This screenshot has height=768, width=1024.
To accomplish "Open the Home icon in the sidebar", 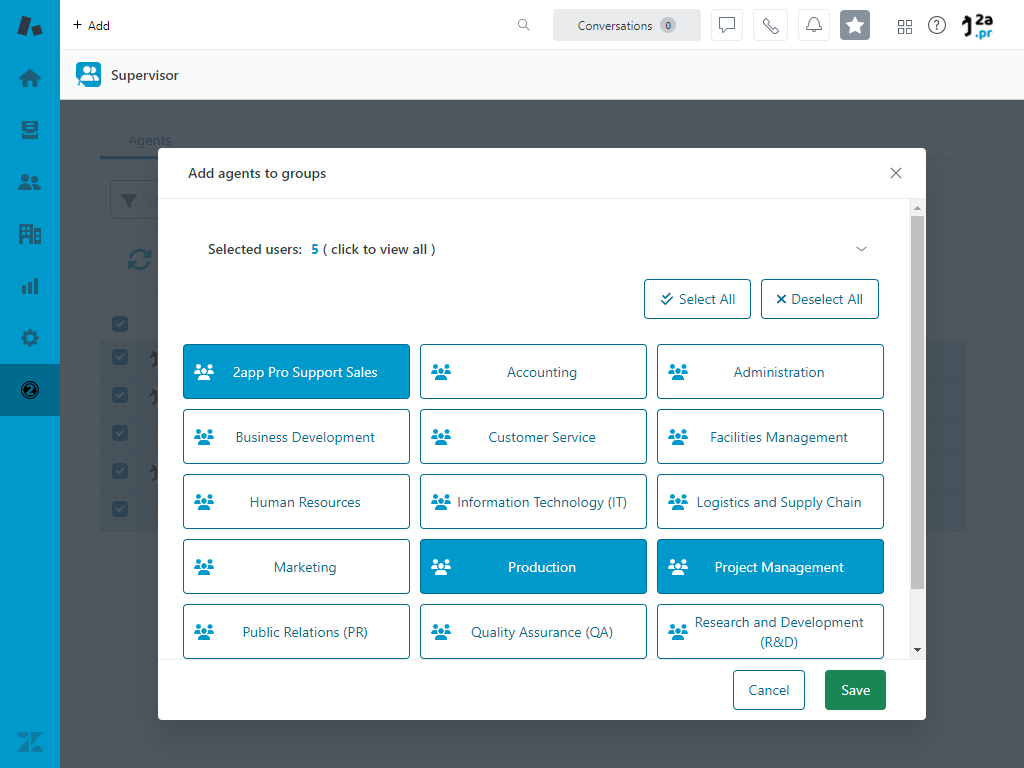I will (x=30, y=77).
